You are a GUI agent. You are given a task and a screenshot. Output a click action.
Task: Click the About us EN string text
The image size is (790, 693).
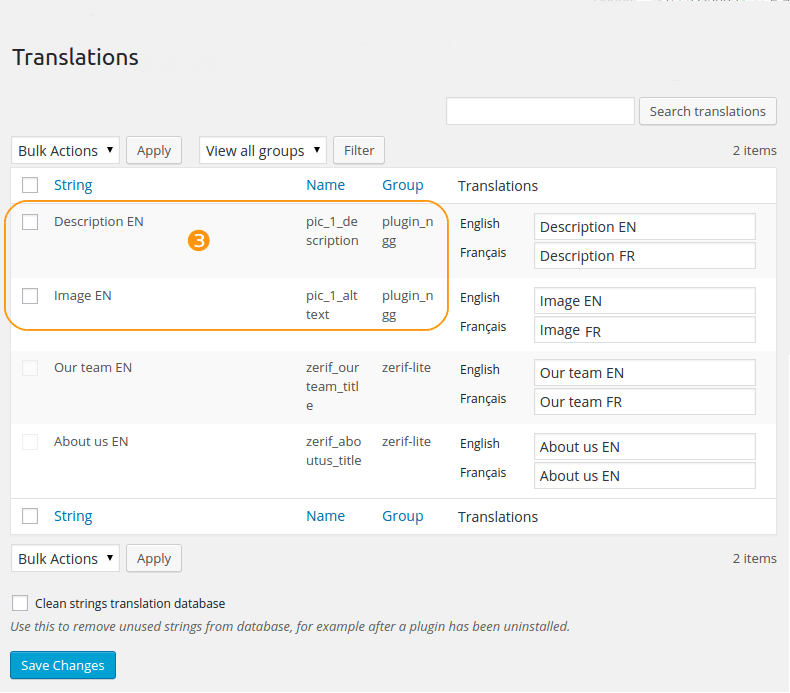click(91, 442)
